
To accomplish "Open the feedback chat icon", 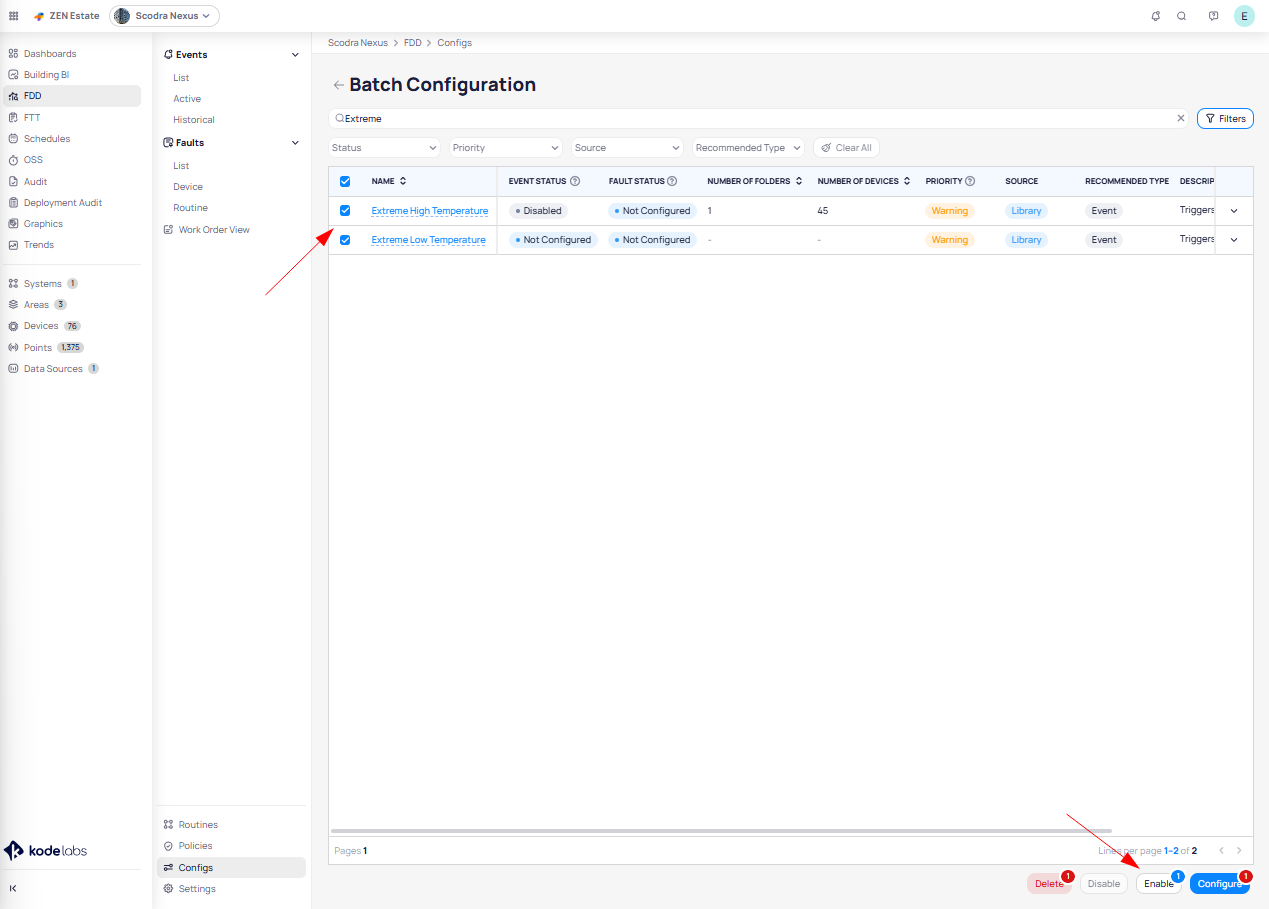I will [x=1213, y=16].
